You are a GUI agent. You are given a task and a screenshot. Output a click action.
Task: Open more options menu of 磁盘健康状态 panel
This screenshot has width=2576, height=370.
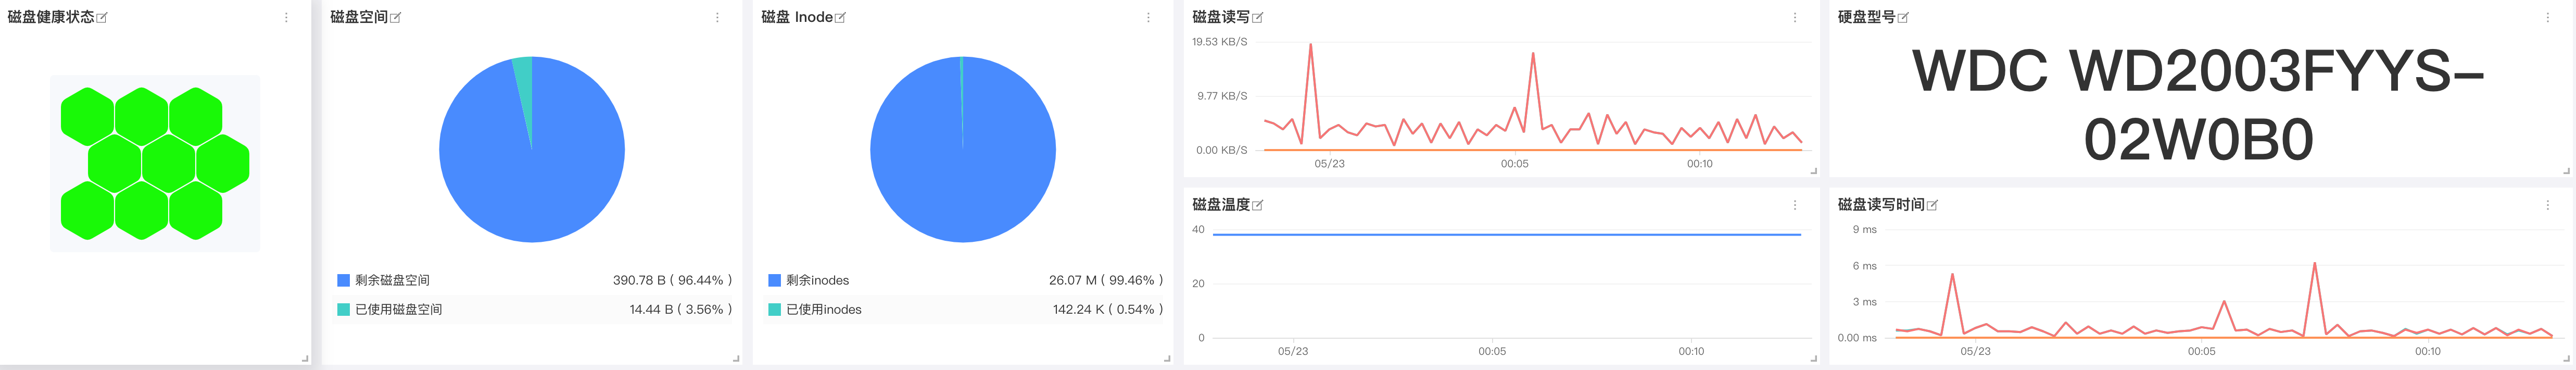click(286, 18)
